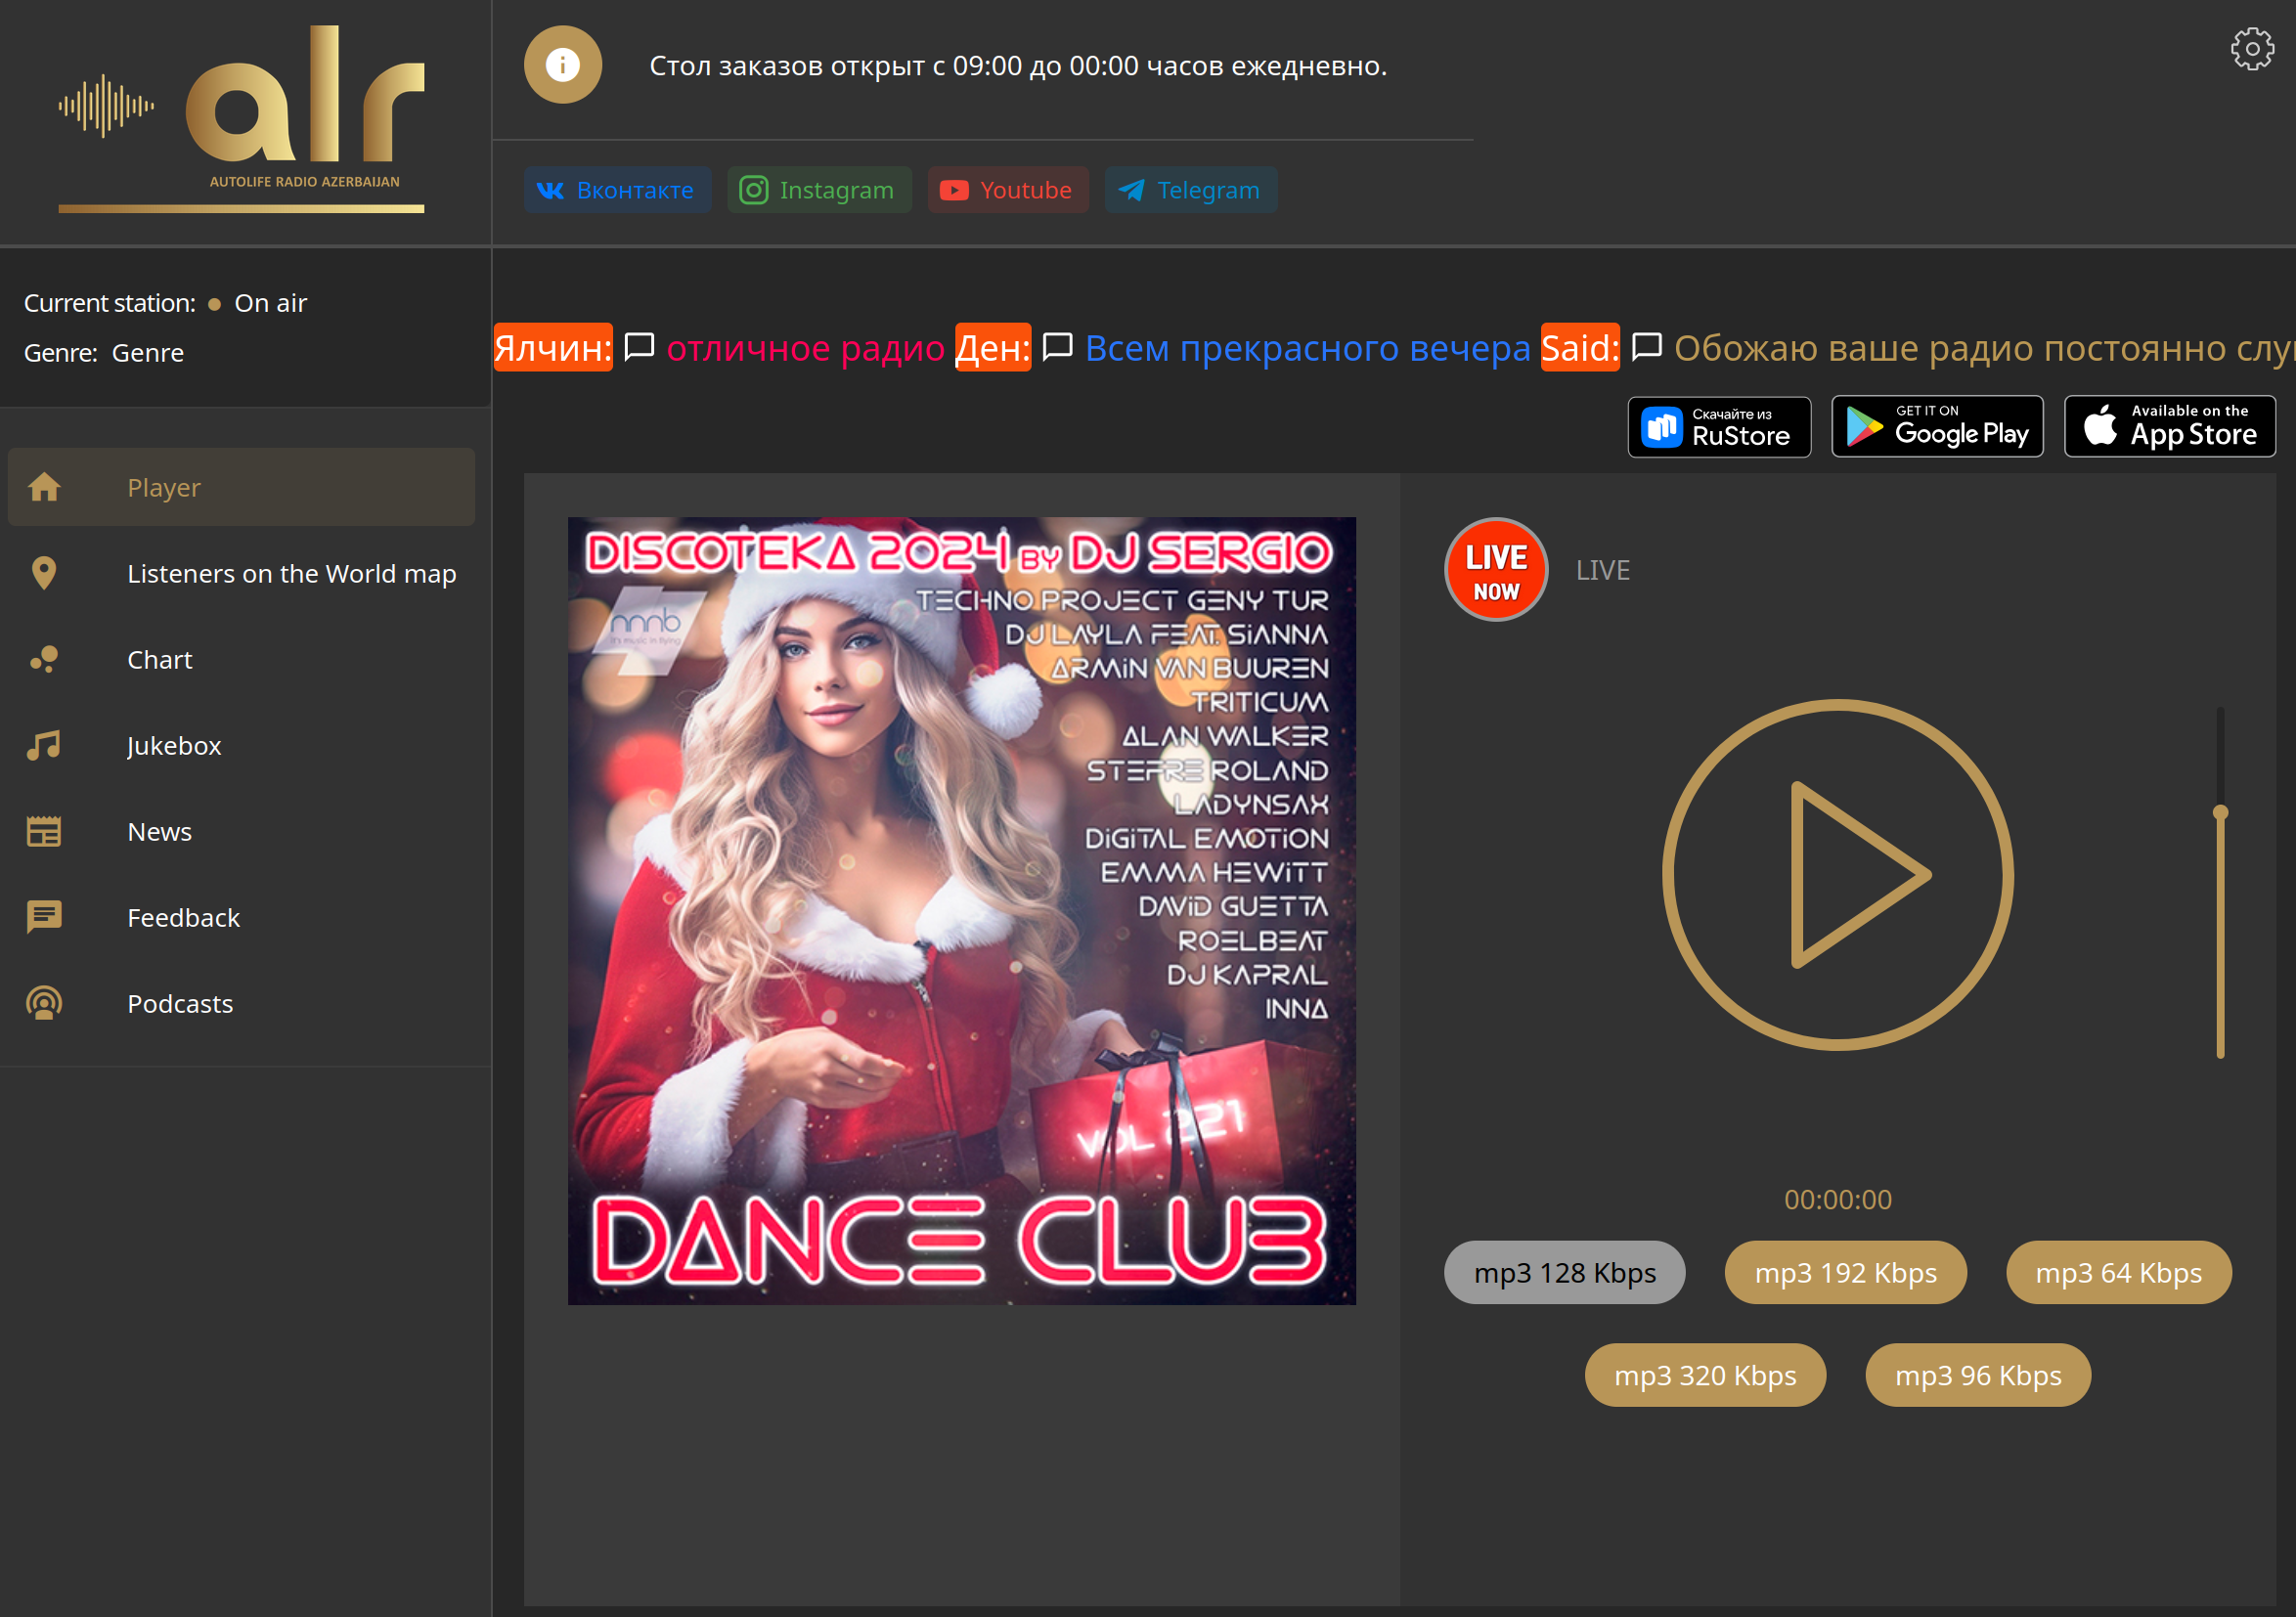Adjust the vertical volume slider
The image size is (2296, 1617).
point(2220,812)
